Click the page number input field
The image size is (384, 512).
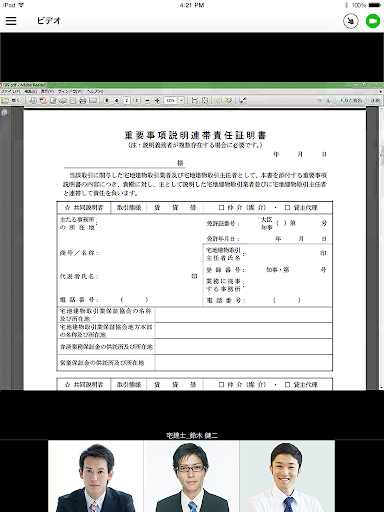(x=127, y=100)
